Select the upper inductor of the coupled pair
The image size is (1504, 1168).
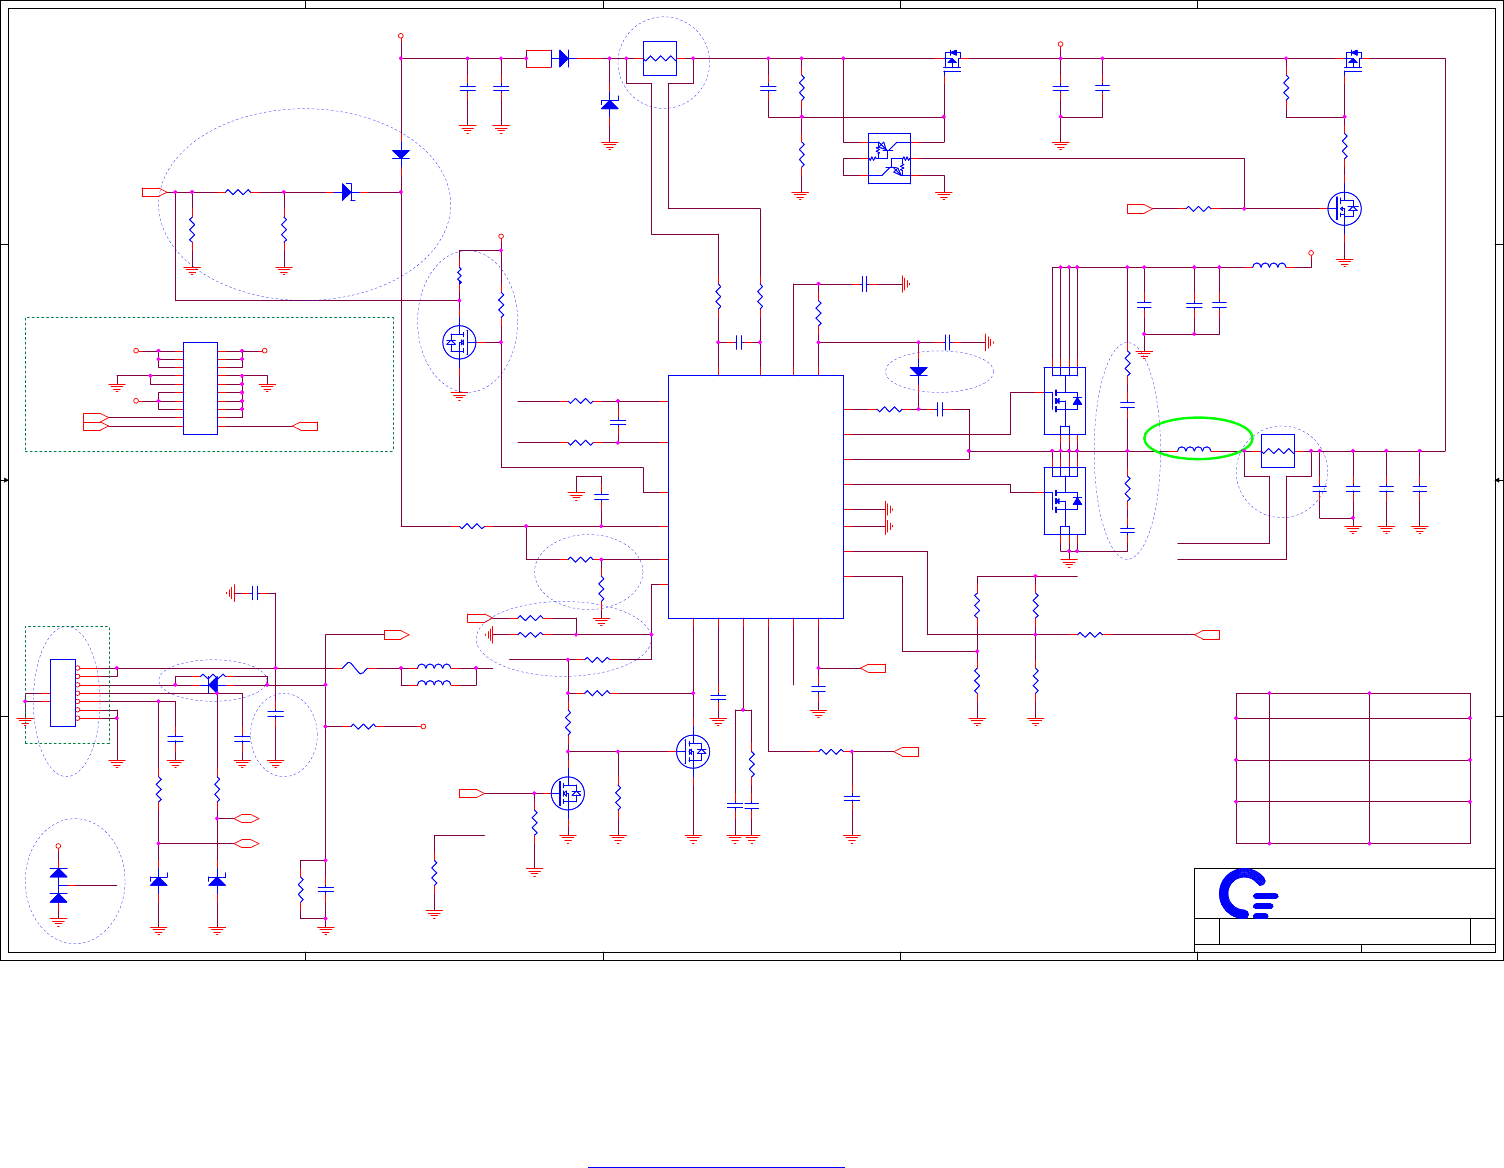[433, 666]
